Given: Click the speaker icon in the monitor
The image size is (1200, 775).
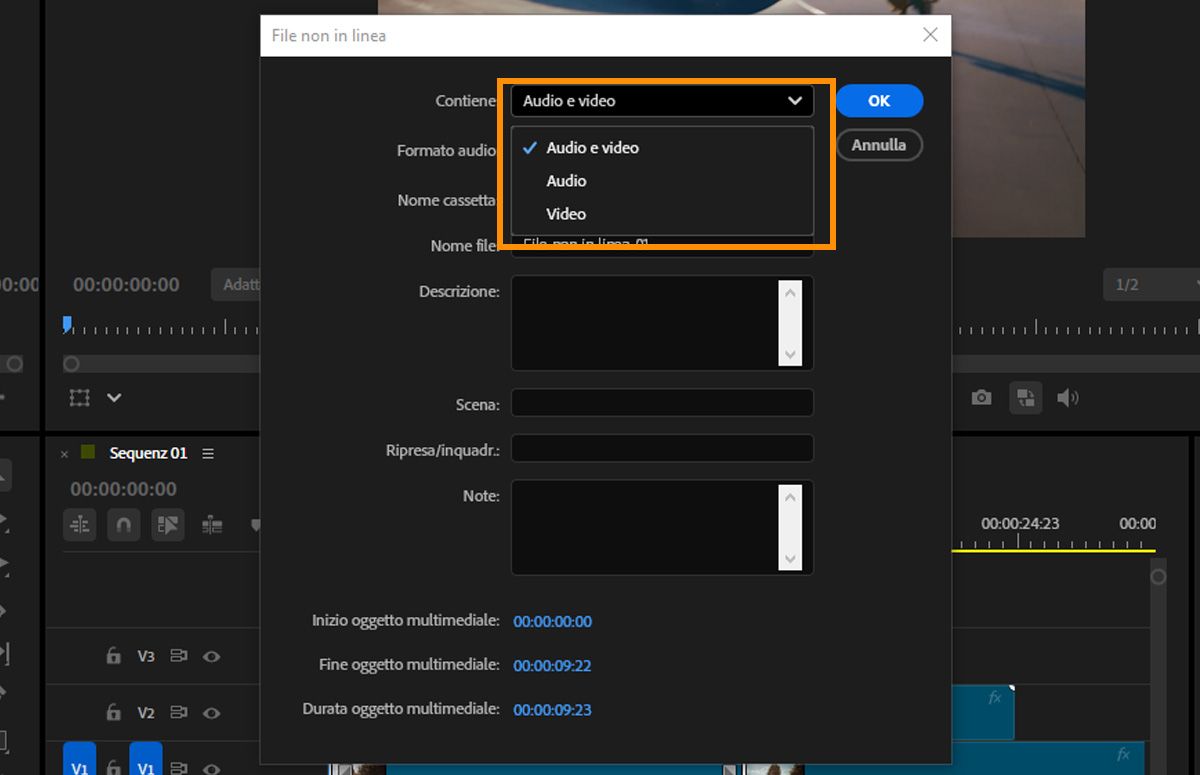Looking at the screenshot, I should tap(1067, 397).
